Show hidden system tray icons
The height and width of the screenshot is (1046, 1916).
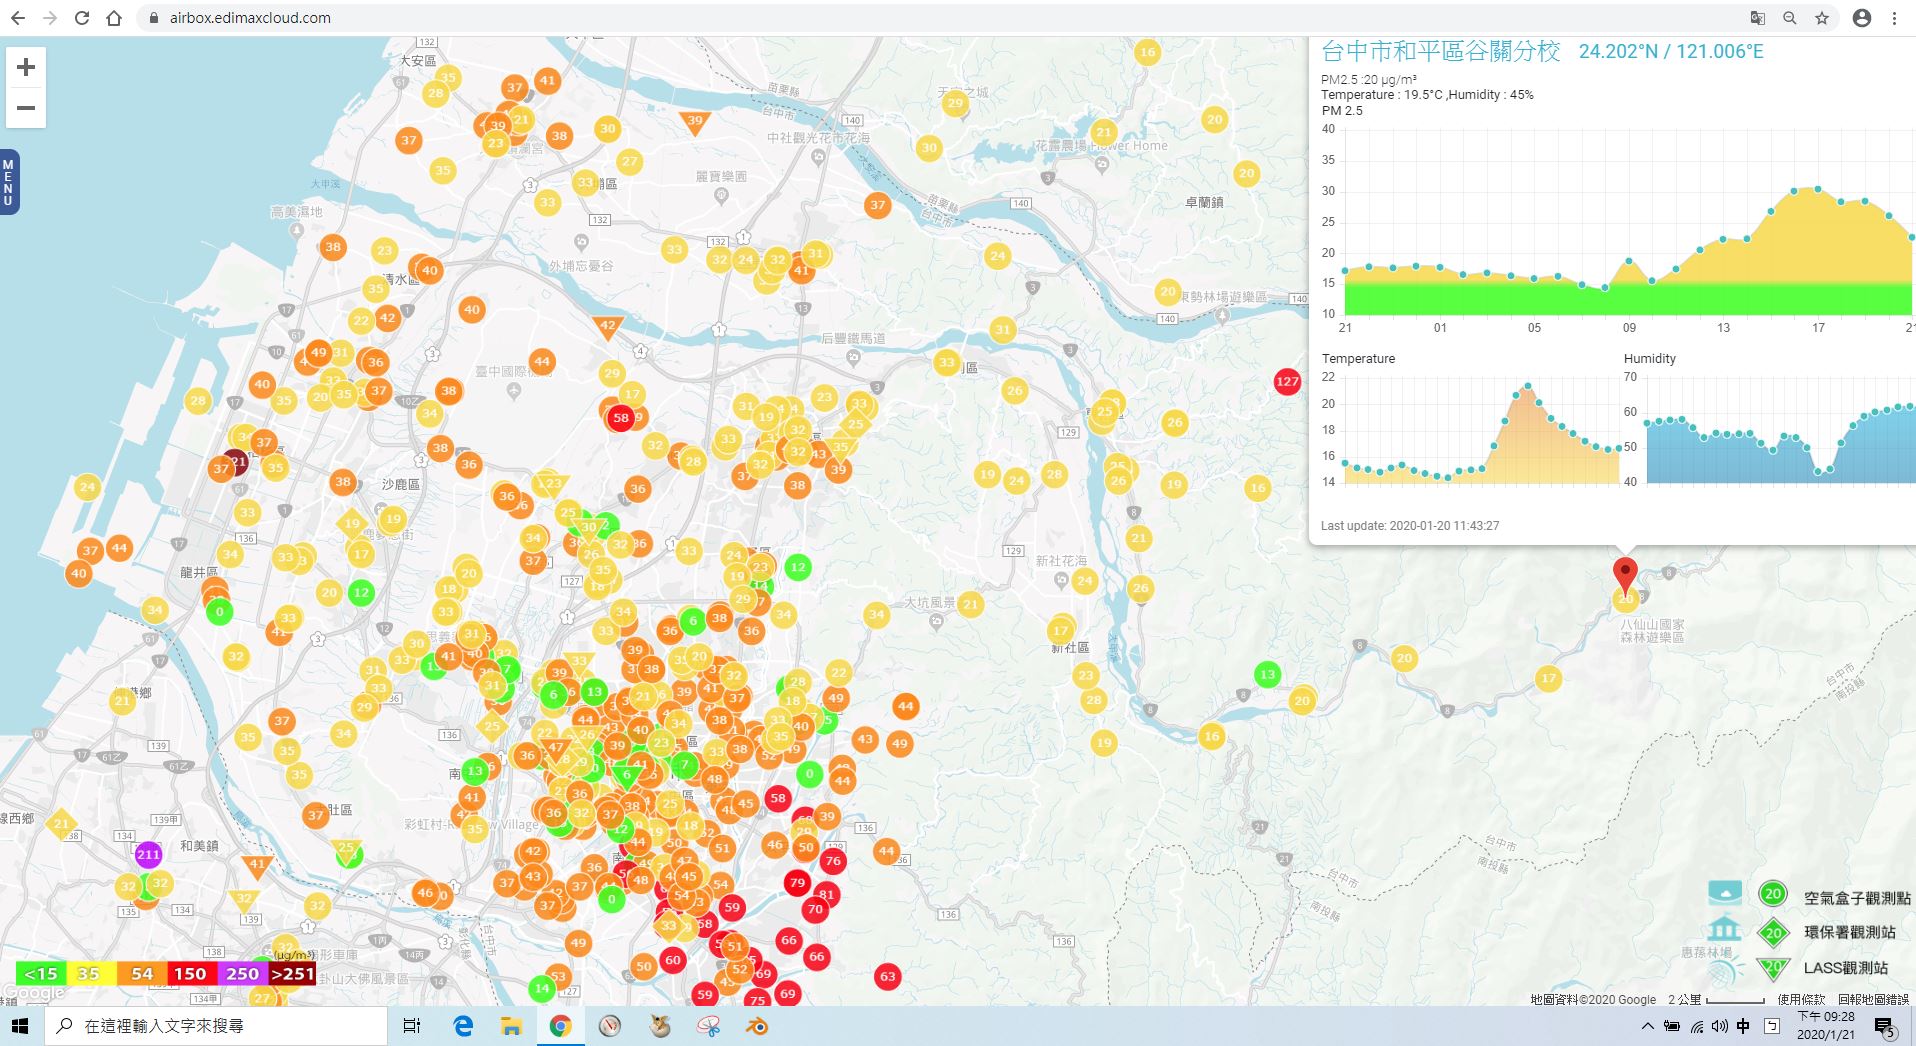pos(1647,1026)
